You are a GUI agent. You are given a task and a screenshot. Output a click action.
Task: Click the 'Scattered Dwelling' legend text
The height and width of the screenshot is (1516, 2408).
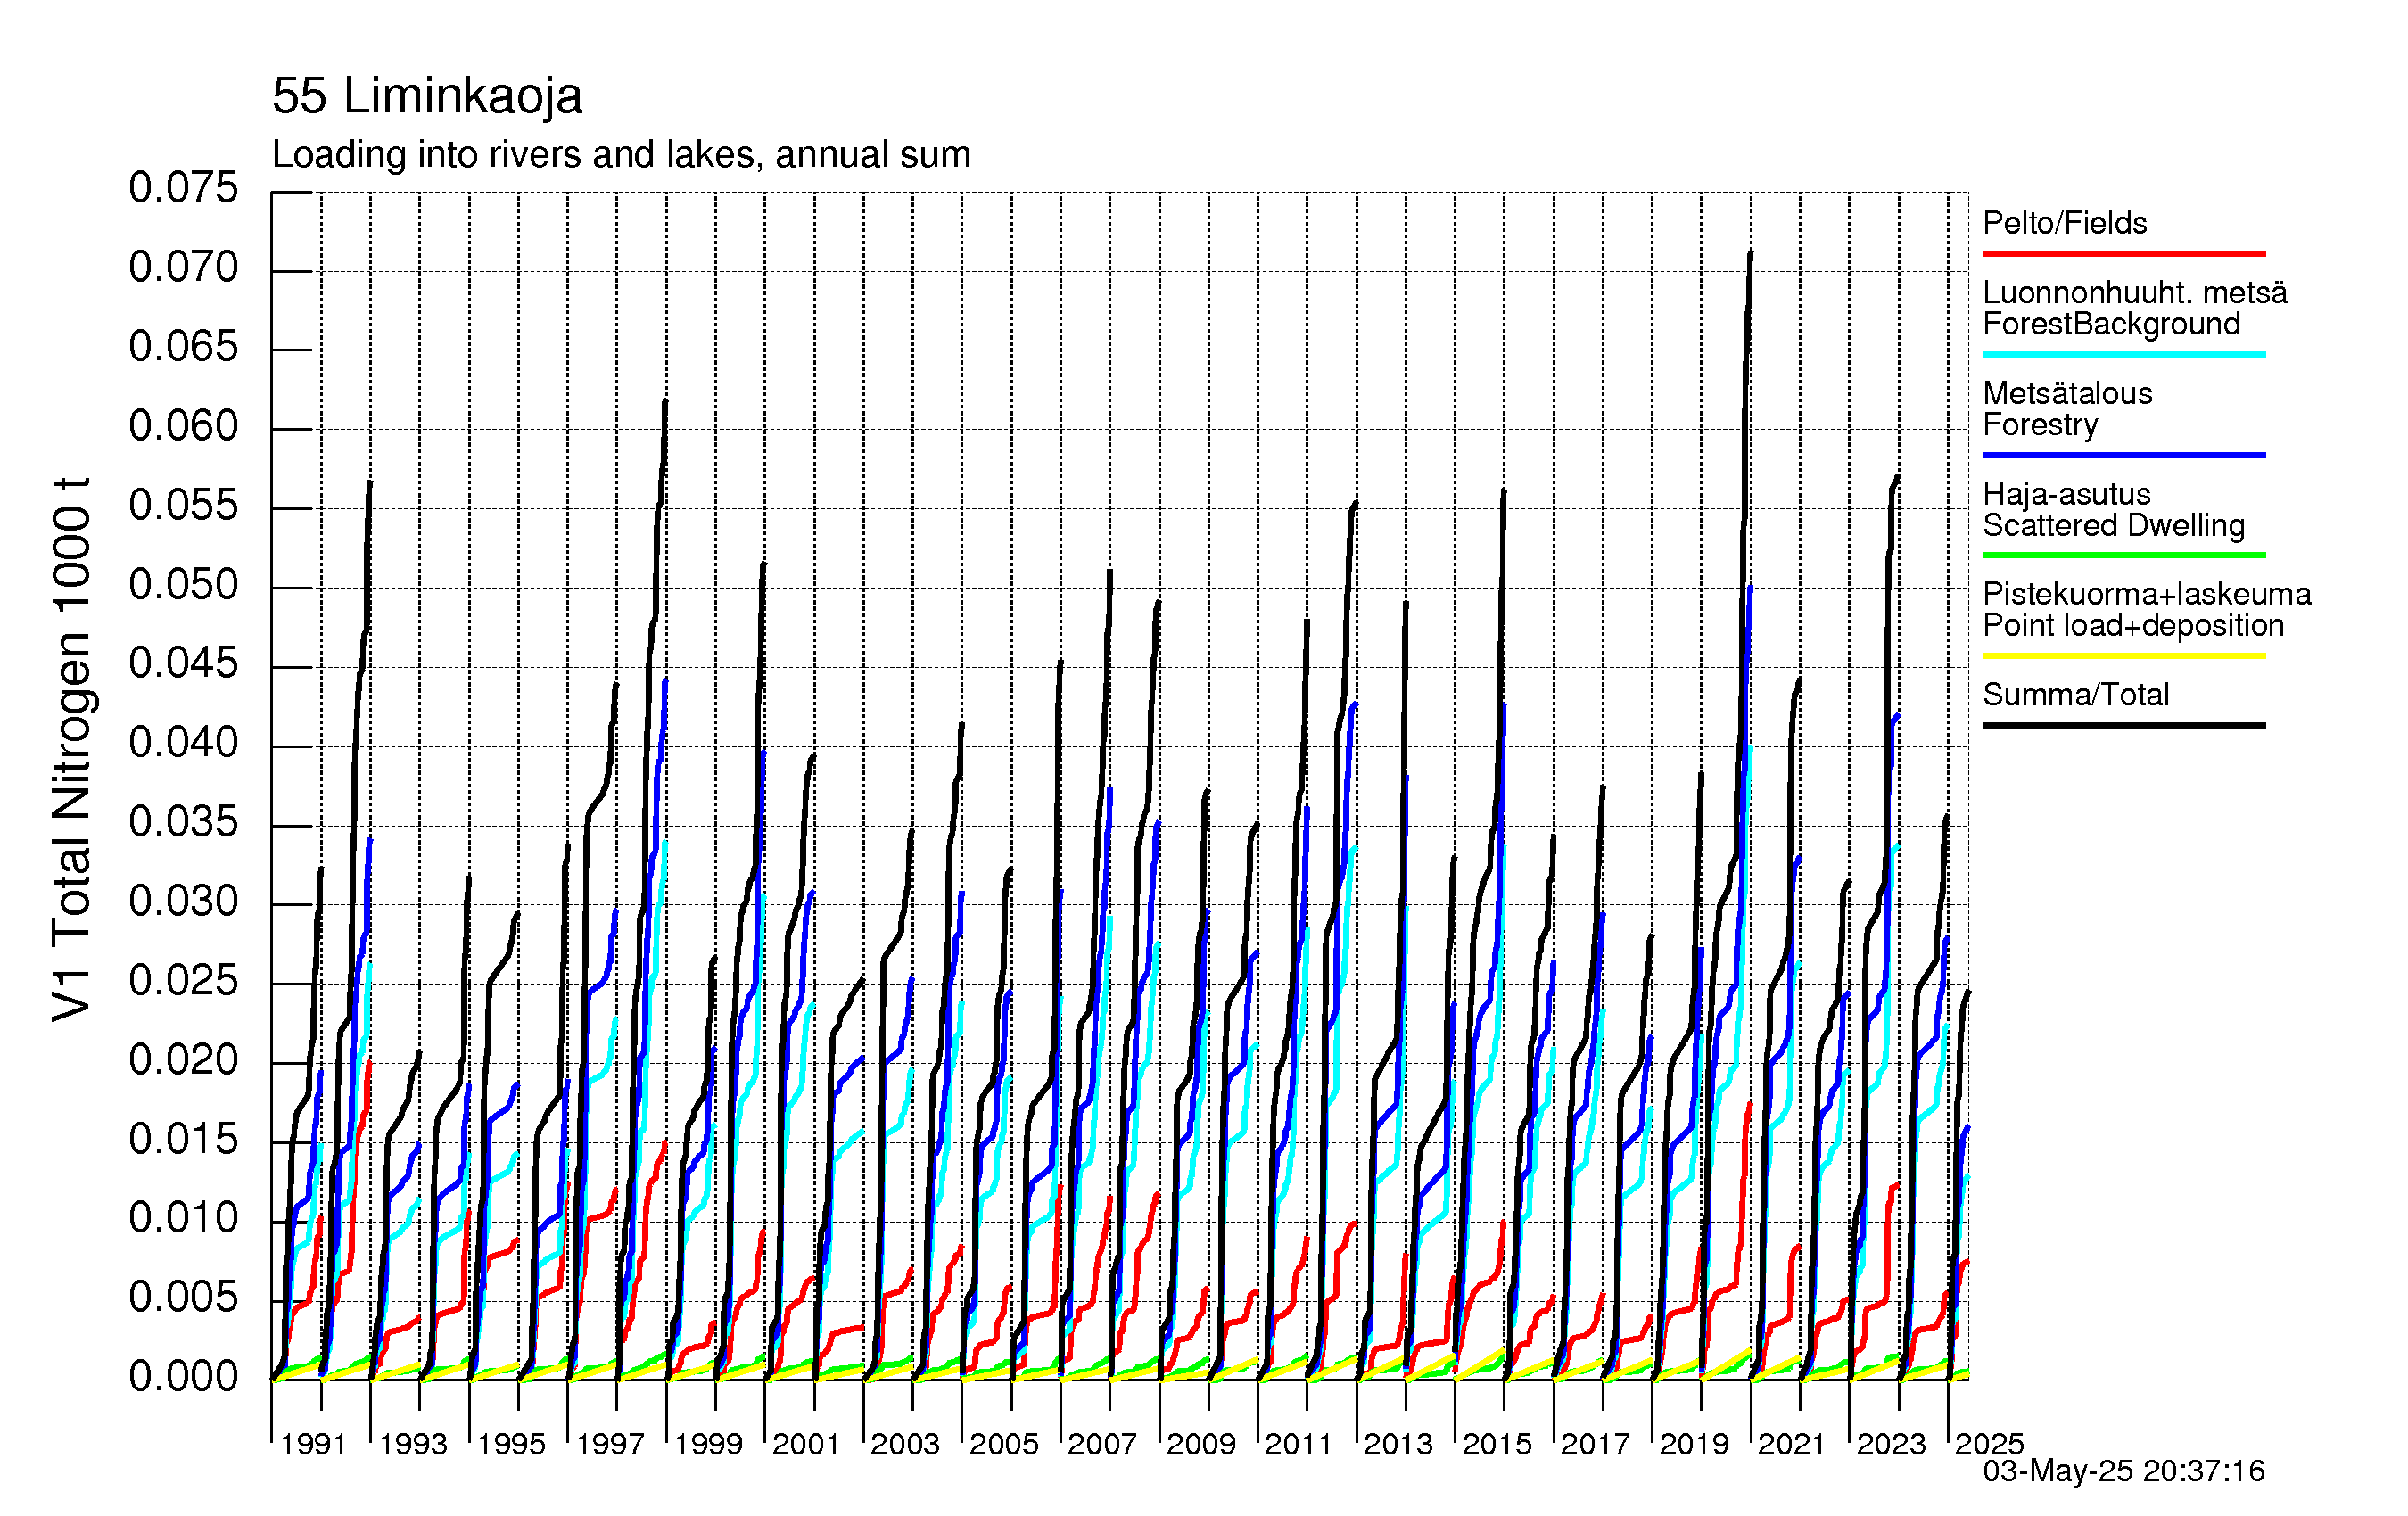(x=2114, y=525)
